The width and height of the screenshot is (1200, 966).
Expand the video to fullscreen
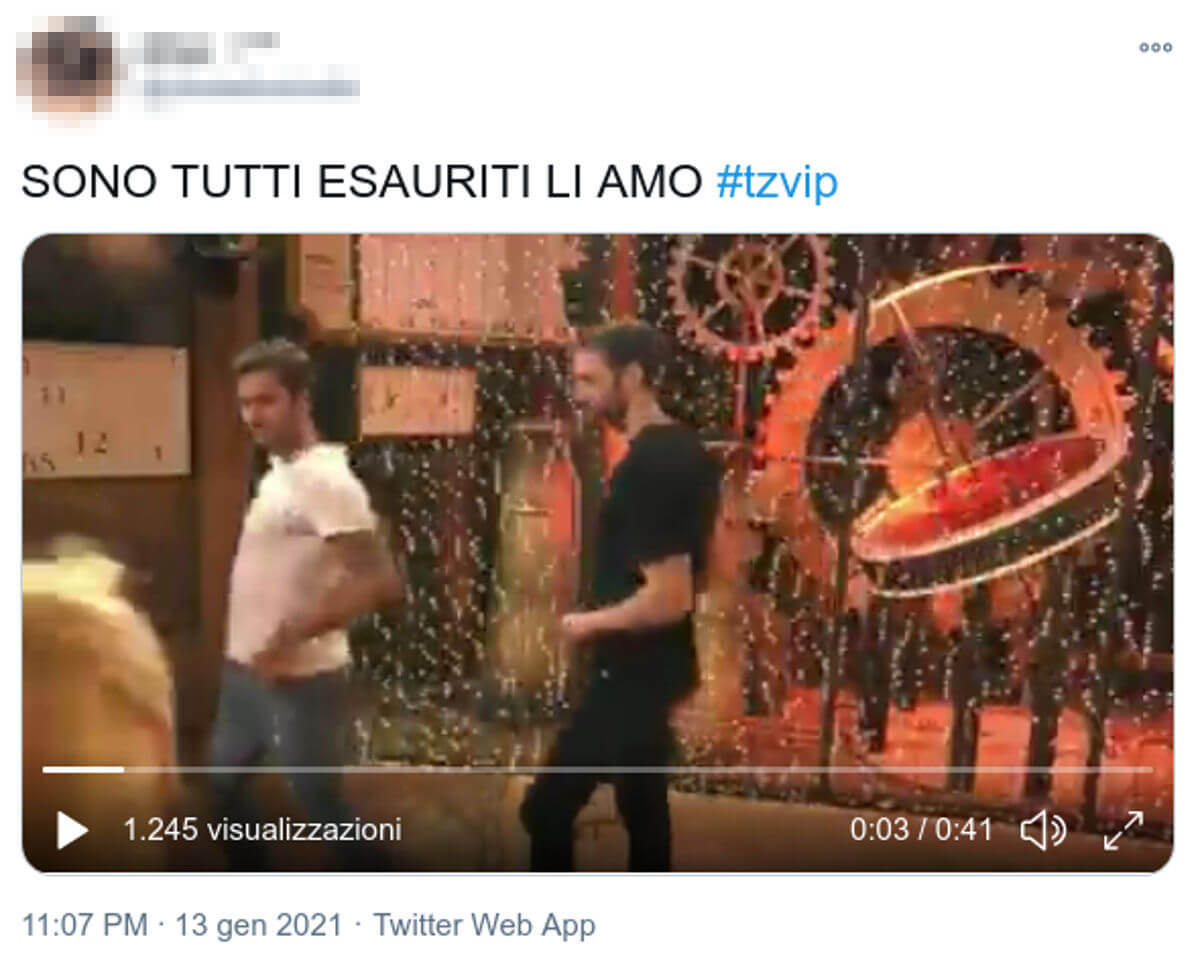pyautogui.click(x=1123, y=830)
